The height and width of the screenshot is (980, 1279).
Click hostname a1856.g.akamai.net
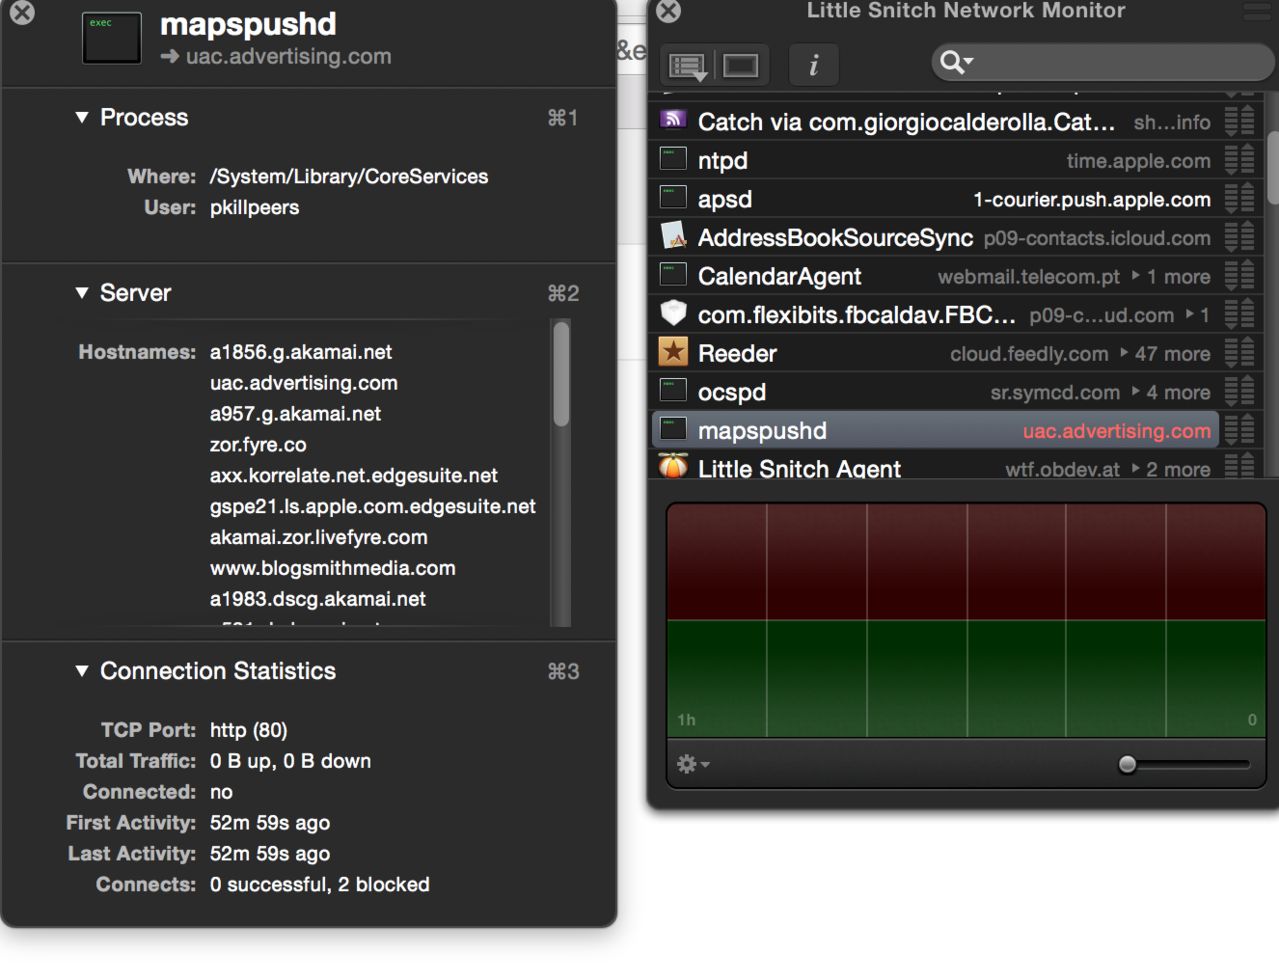[x=301, y=352]
